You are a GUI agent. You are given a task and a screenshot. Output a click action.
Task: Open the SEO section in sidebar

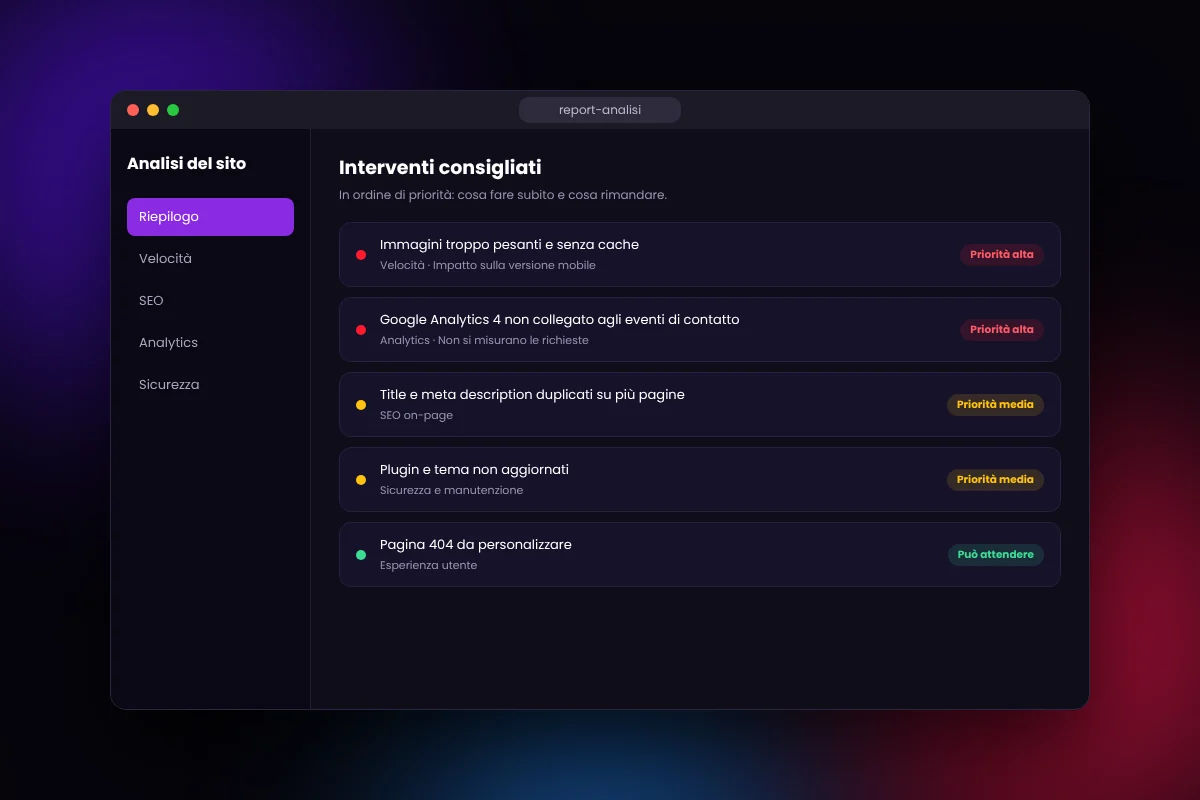coord(210,301)
